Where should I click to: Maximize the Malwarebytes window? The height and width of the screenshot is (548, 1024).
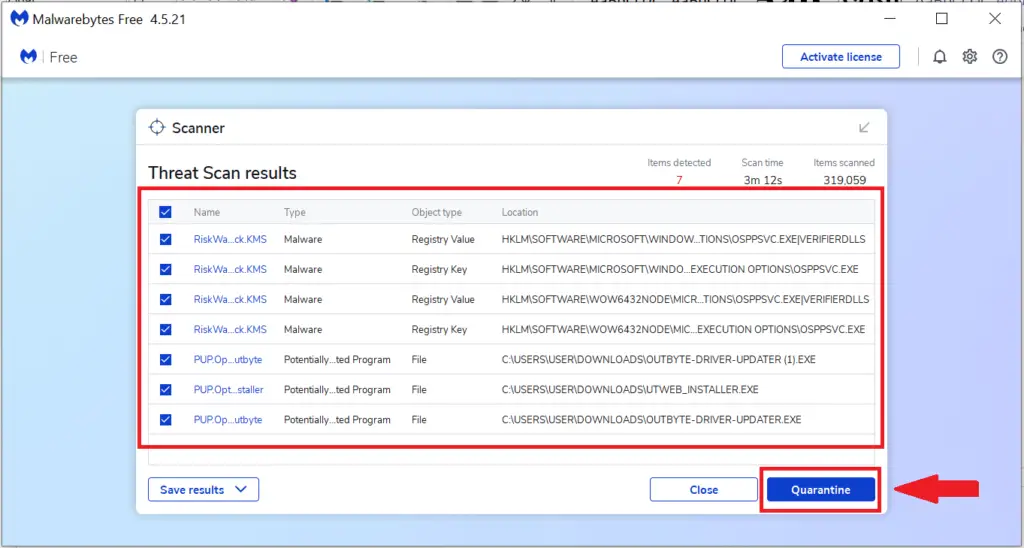point(942,19)
